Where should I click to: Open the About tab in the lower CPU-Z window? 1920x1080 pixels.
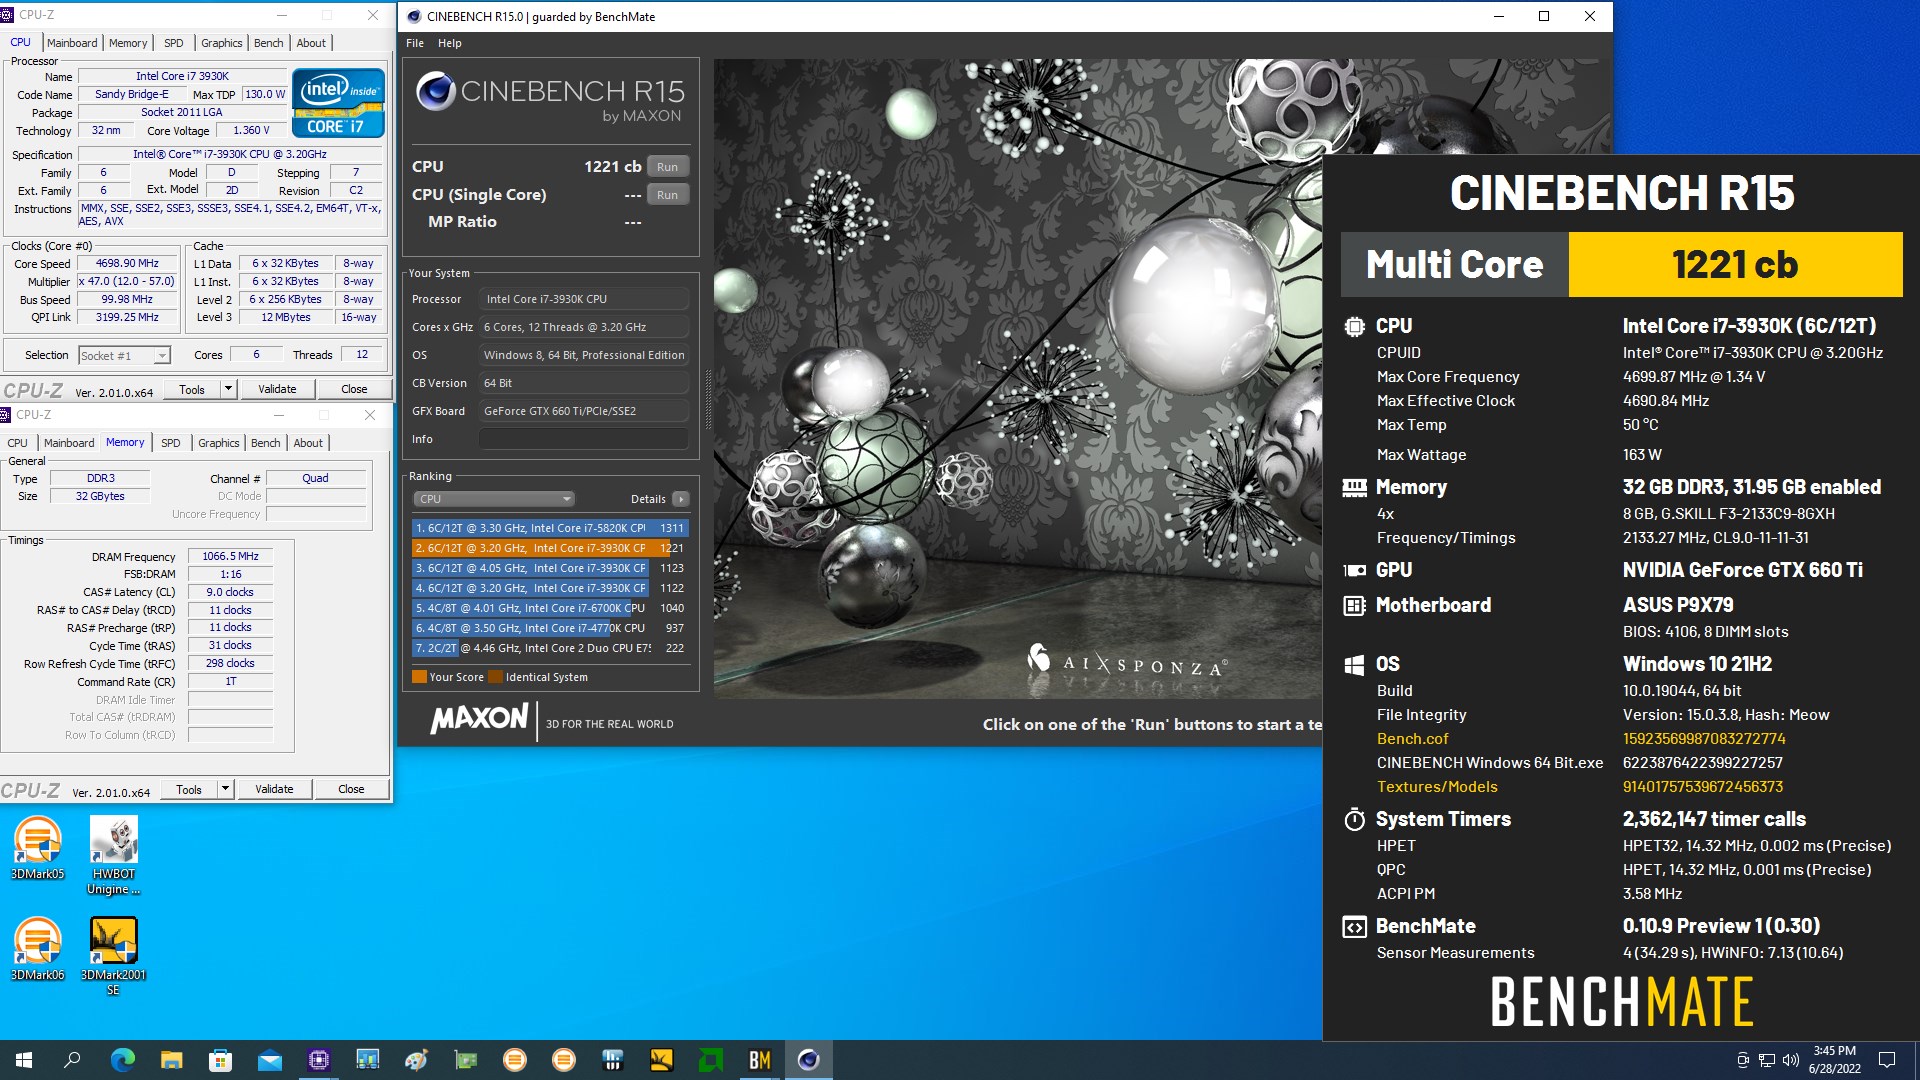tap(308, 443)
